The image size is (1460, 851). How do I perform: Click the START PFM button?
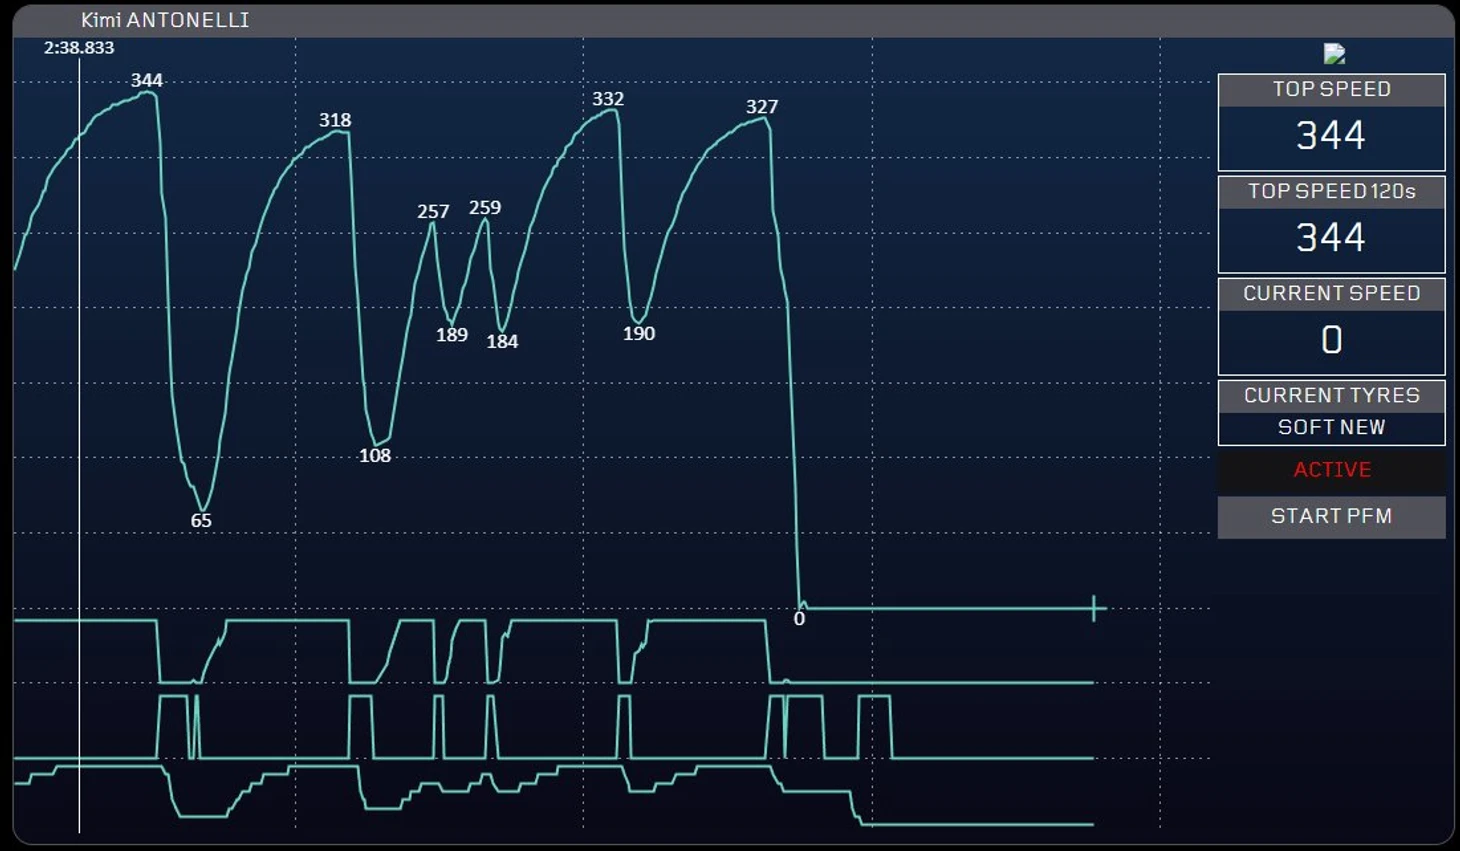point(1331,517)
